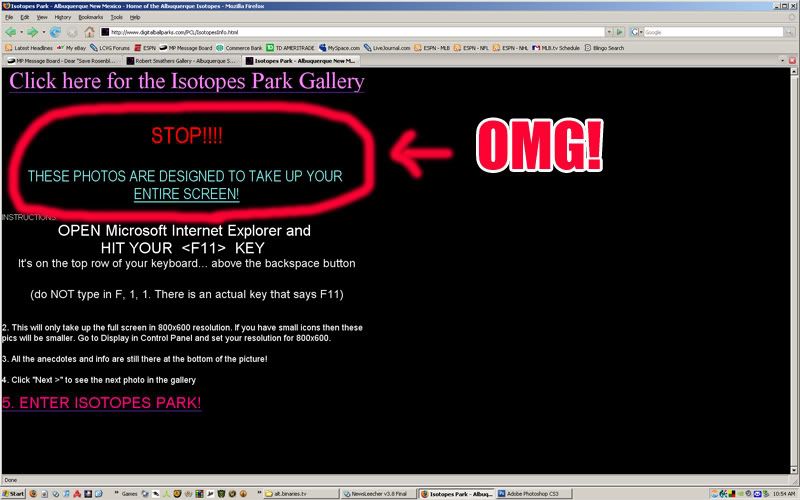
Task: Open the Google search engine dropdown
Action: (x=637, y=32)
